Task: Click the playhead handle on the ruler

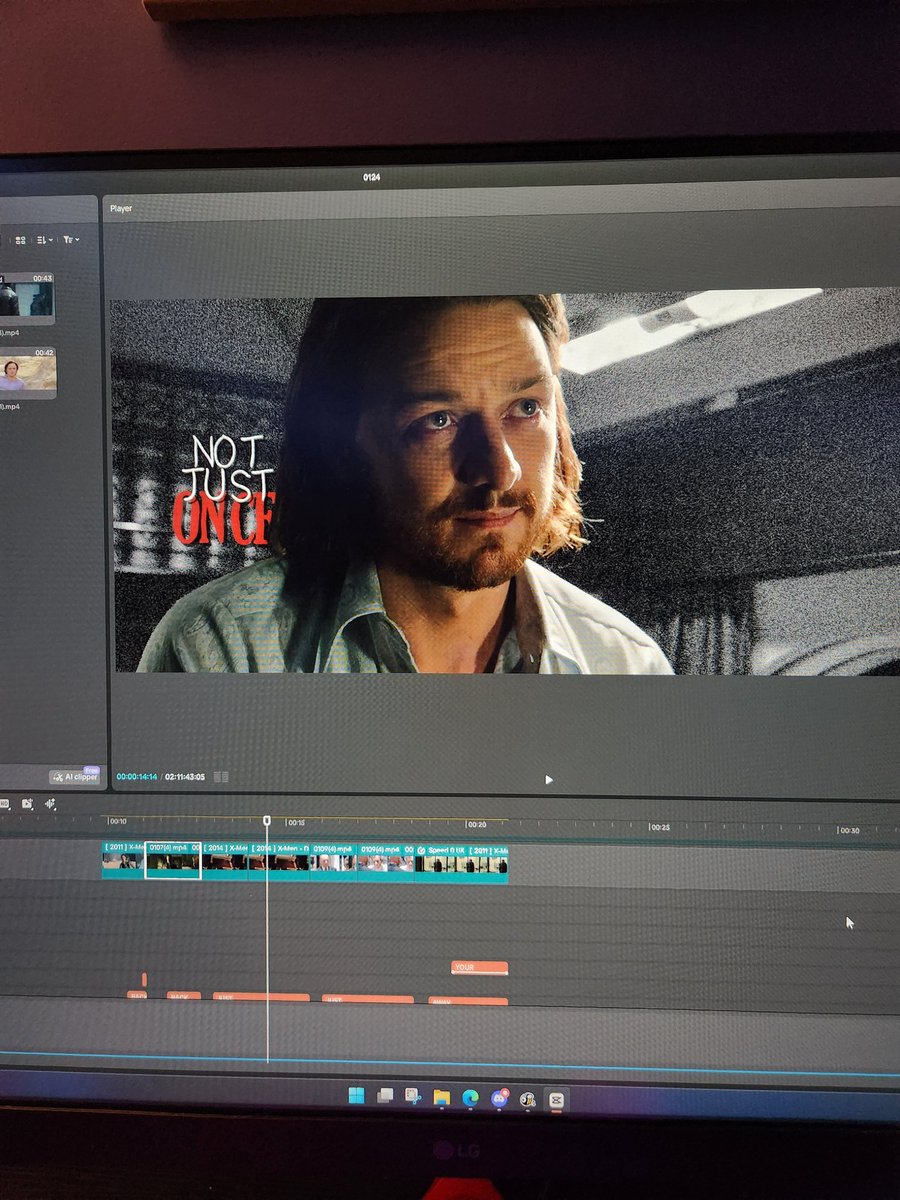Action: click(267, 821)
